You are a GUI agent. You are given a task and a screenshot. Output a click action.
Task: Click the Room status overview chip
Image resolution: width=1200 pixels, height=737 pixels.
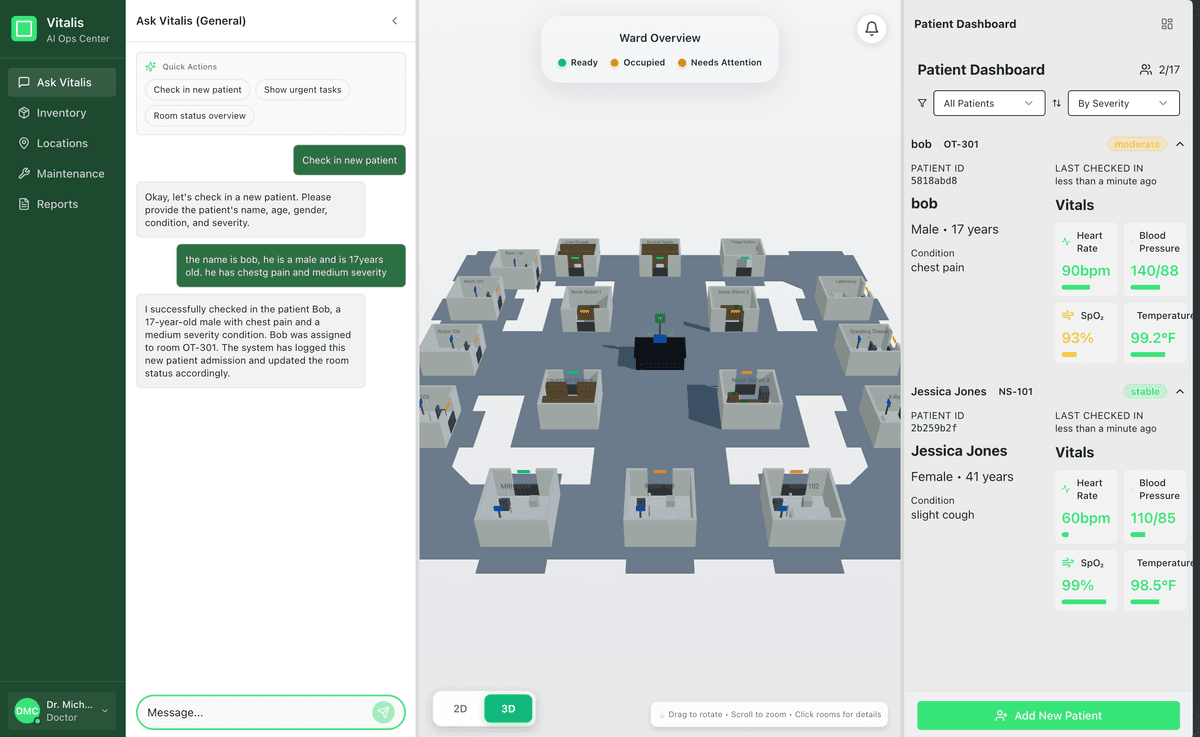199,116
